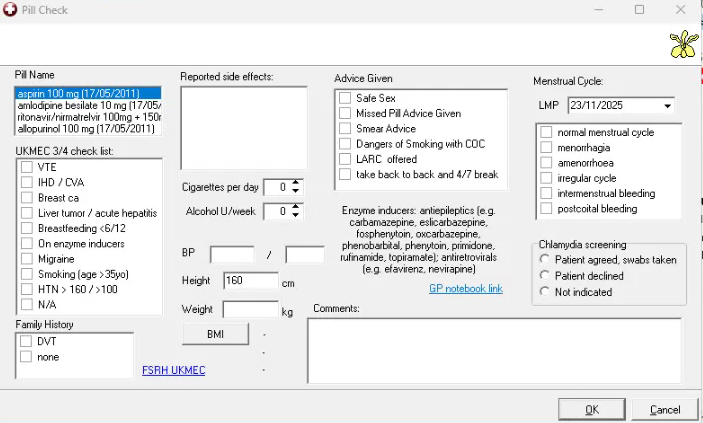
Task: Select allopurinol 100 mg pill entry
Action: tap(88, 129)
